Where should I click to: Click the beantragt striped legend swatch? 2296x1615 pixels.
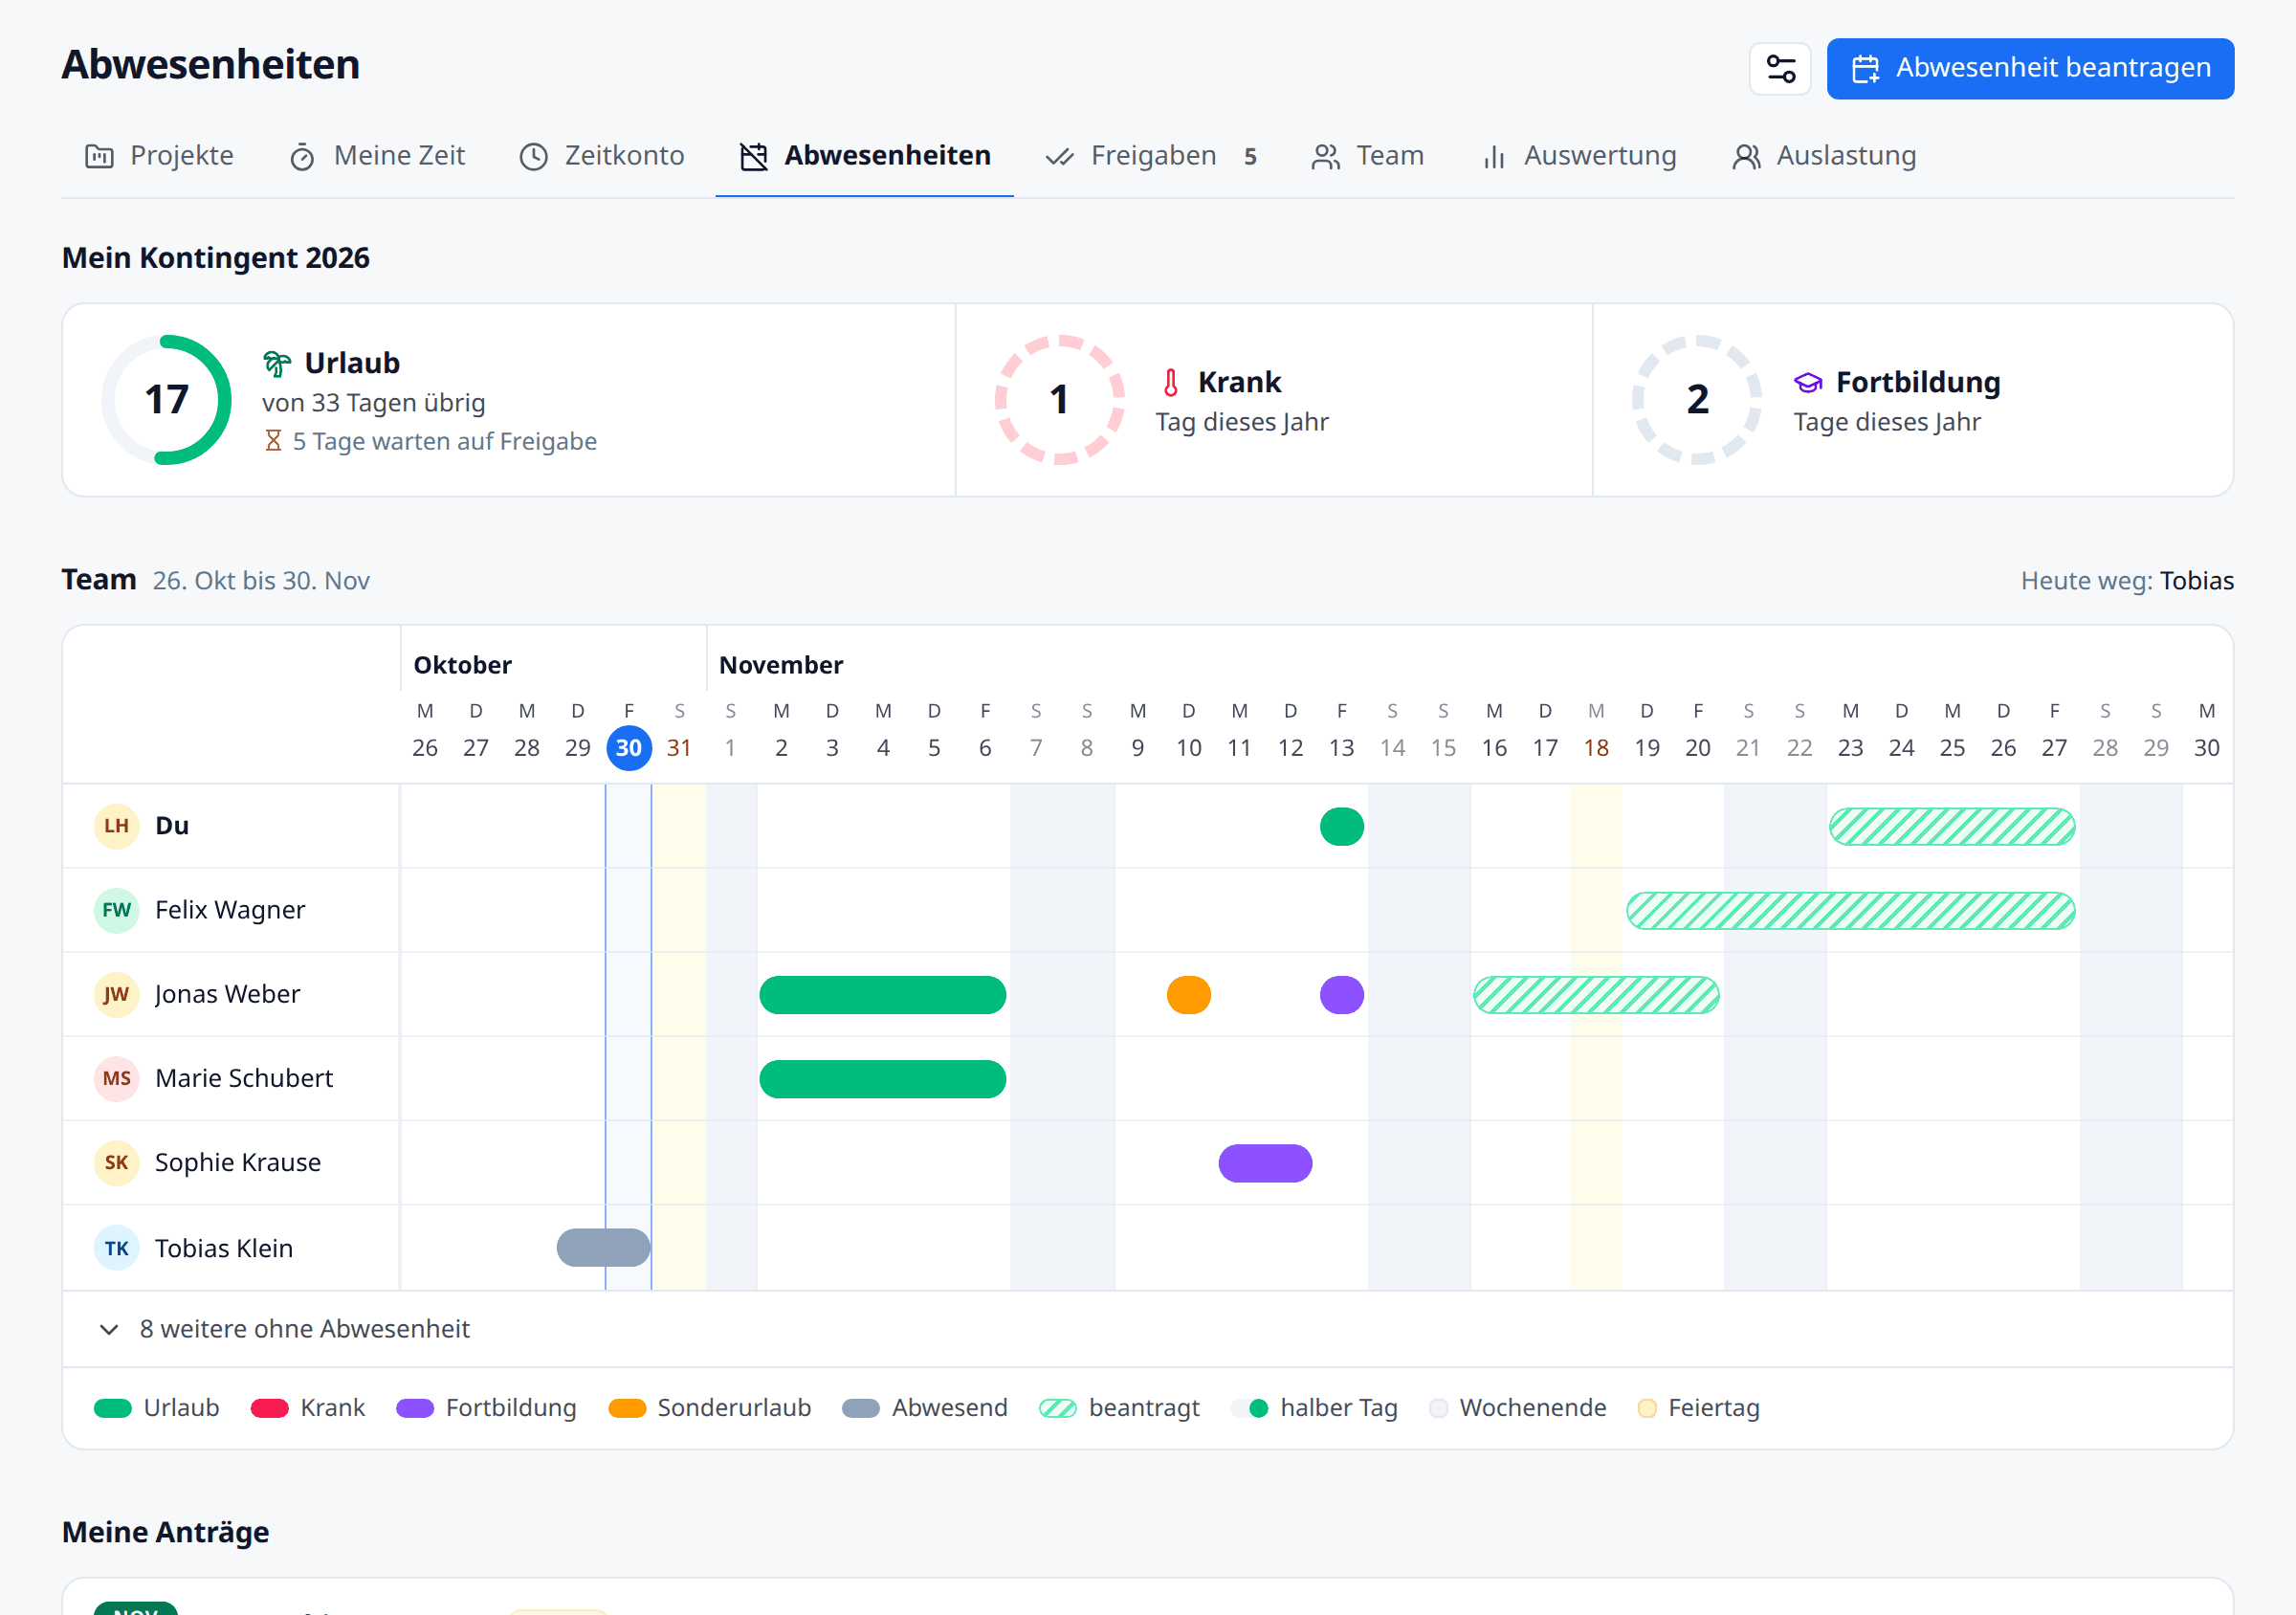(x=1058, y=1409)
